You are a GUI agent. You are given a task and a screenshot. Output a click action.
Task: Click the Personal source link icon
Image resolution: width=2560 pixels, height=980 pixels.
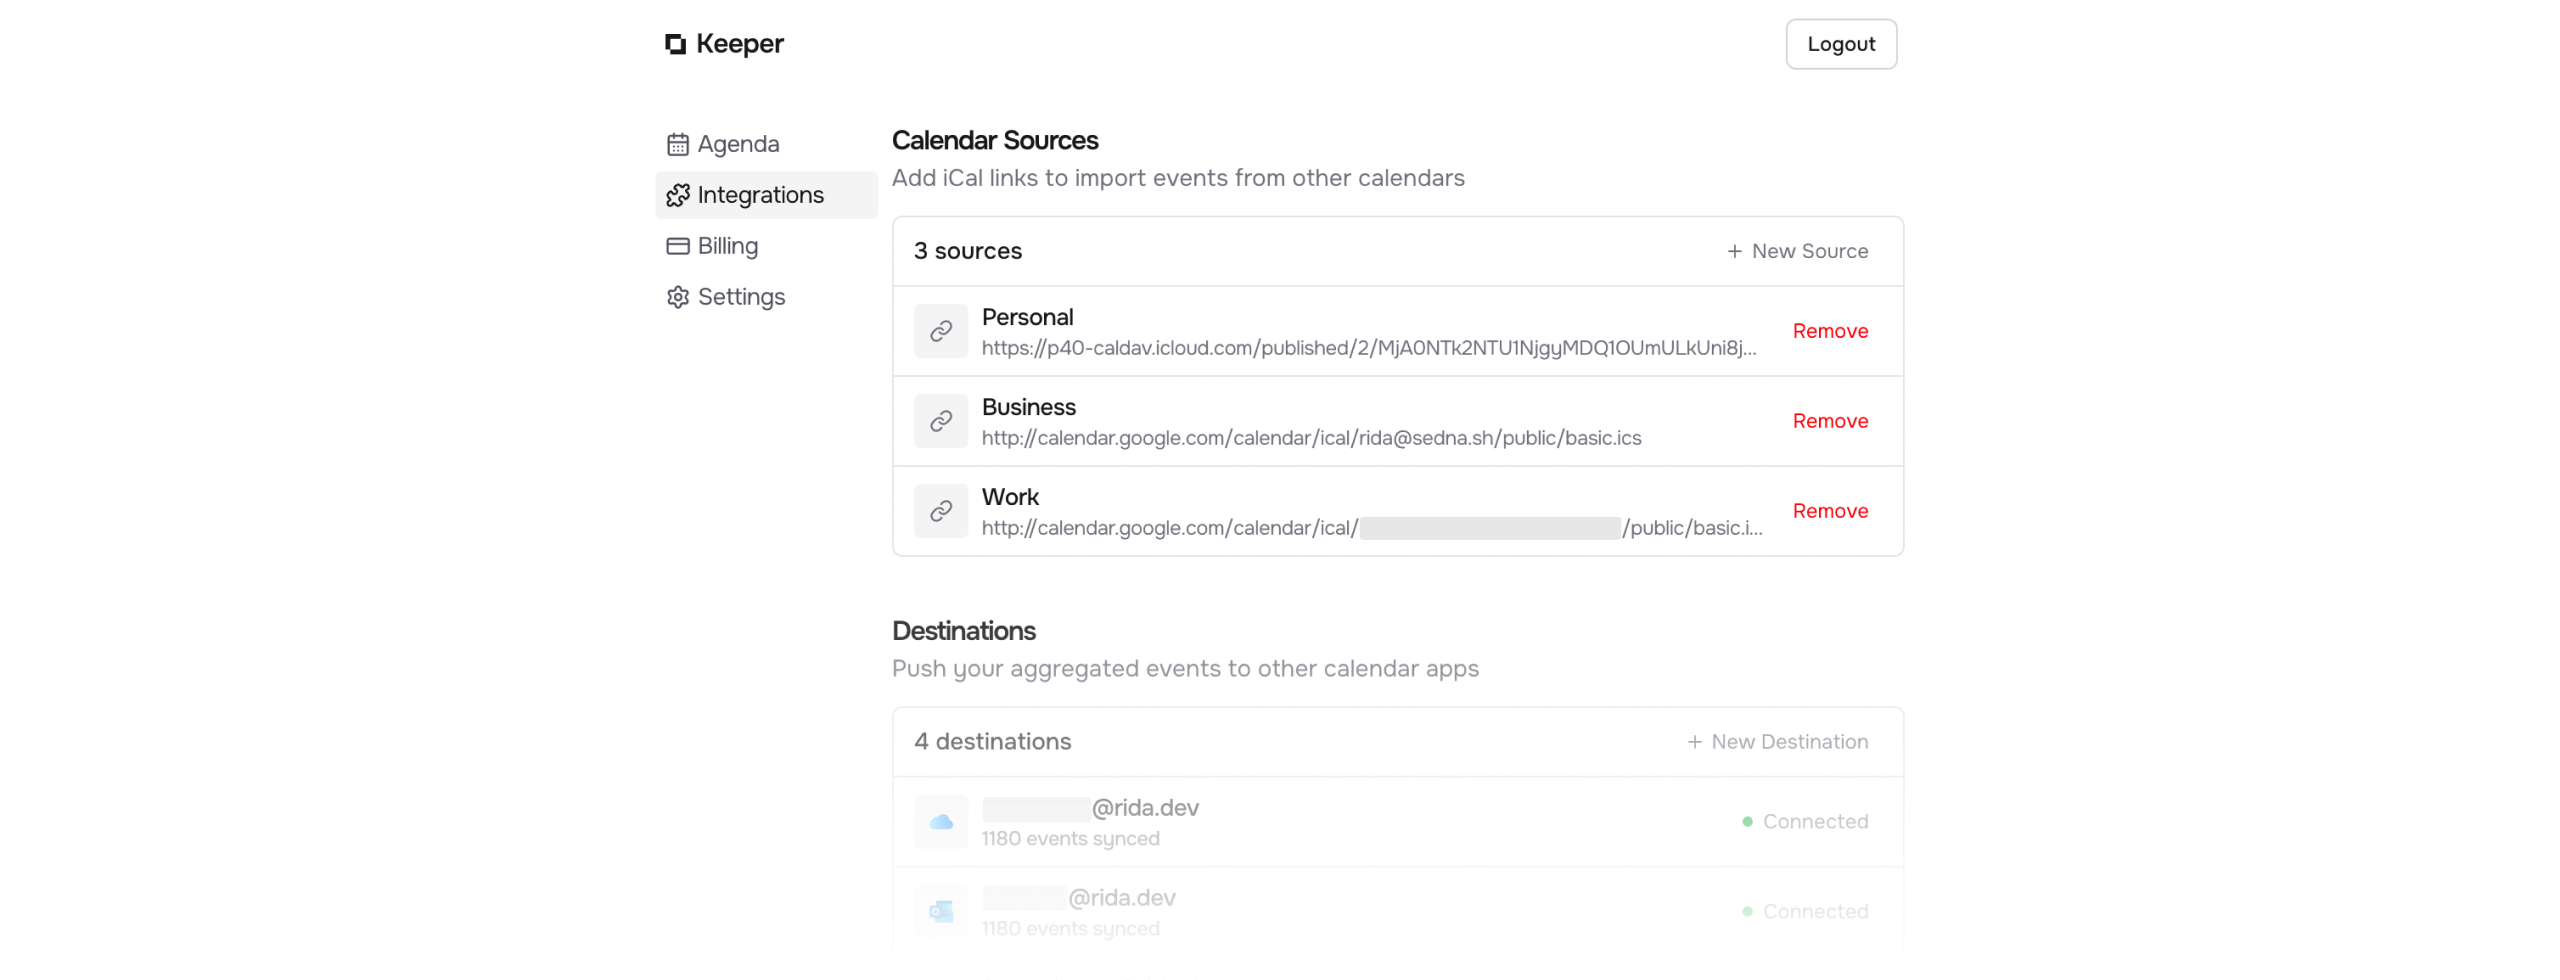coord(940,331)
